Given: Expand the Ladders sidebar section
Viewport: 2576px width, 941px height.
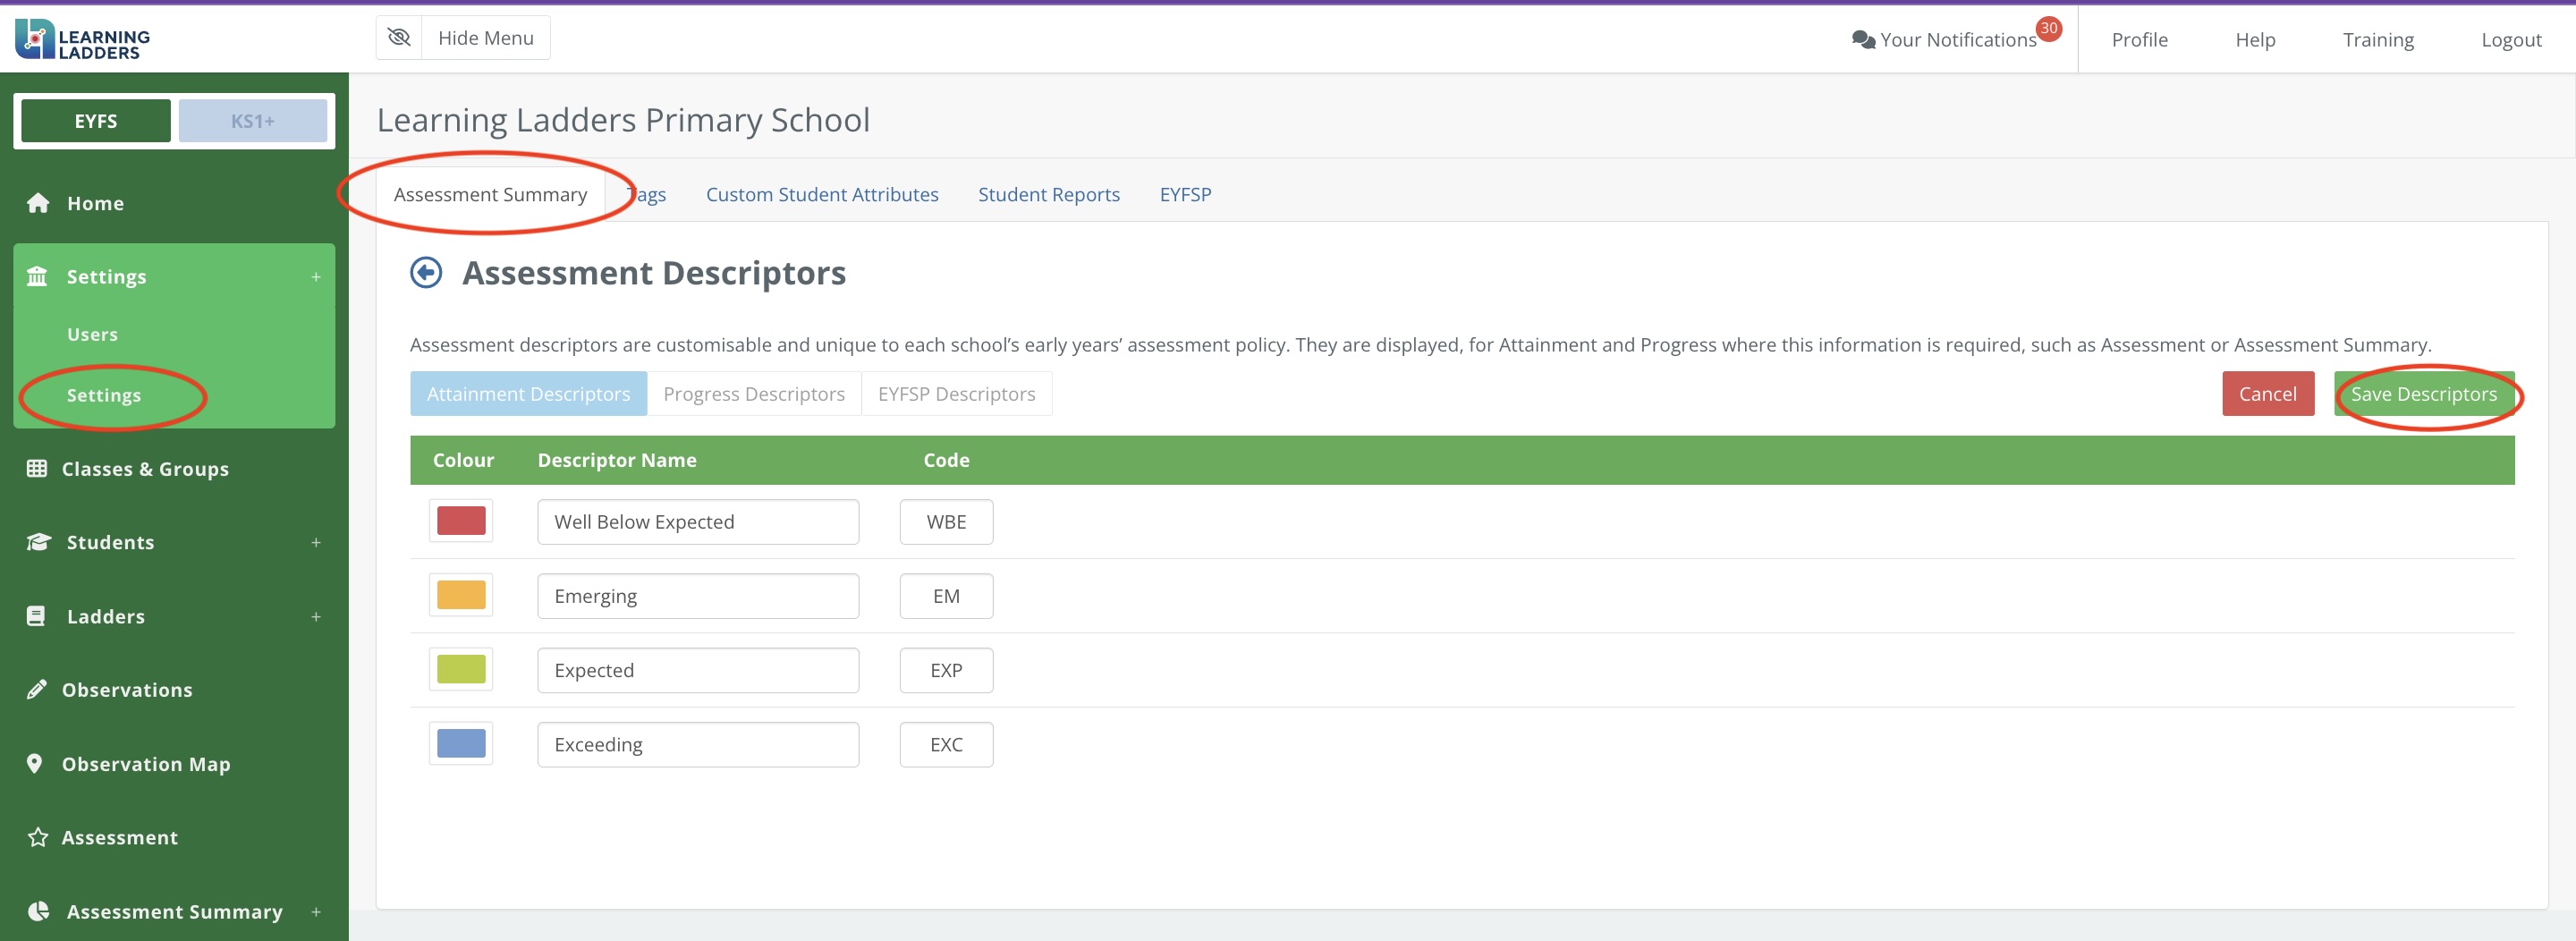Looking at the screenshot, I should [x=316, y=616].
